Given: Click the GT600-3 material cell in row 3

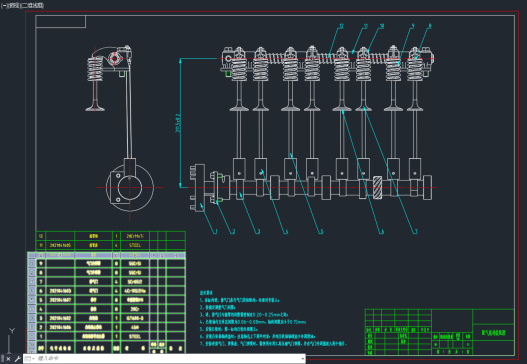Looking at the screenshot, I should (x=135, y=318).
